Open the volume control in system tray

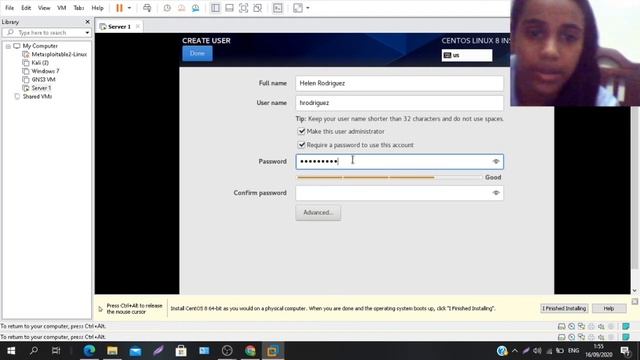[x=538, y=351]
